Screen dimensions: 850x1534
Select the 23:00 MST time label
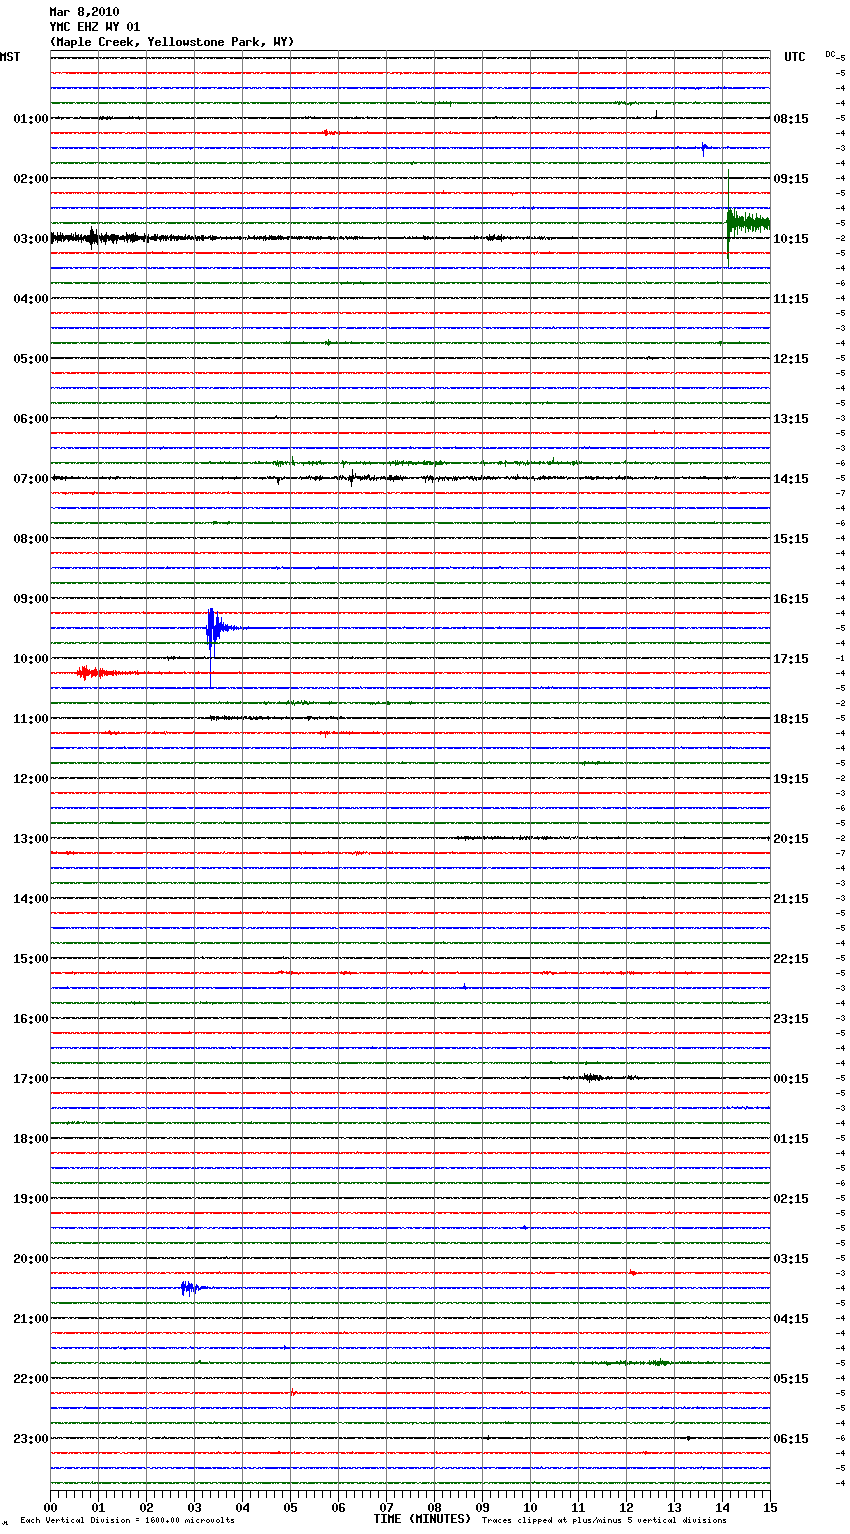coord(31,1439)
